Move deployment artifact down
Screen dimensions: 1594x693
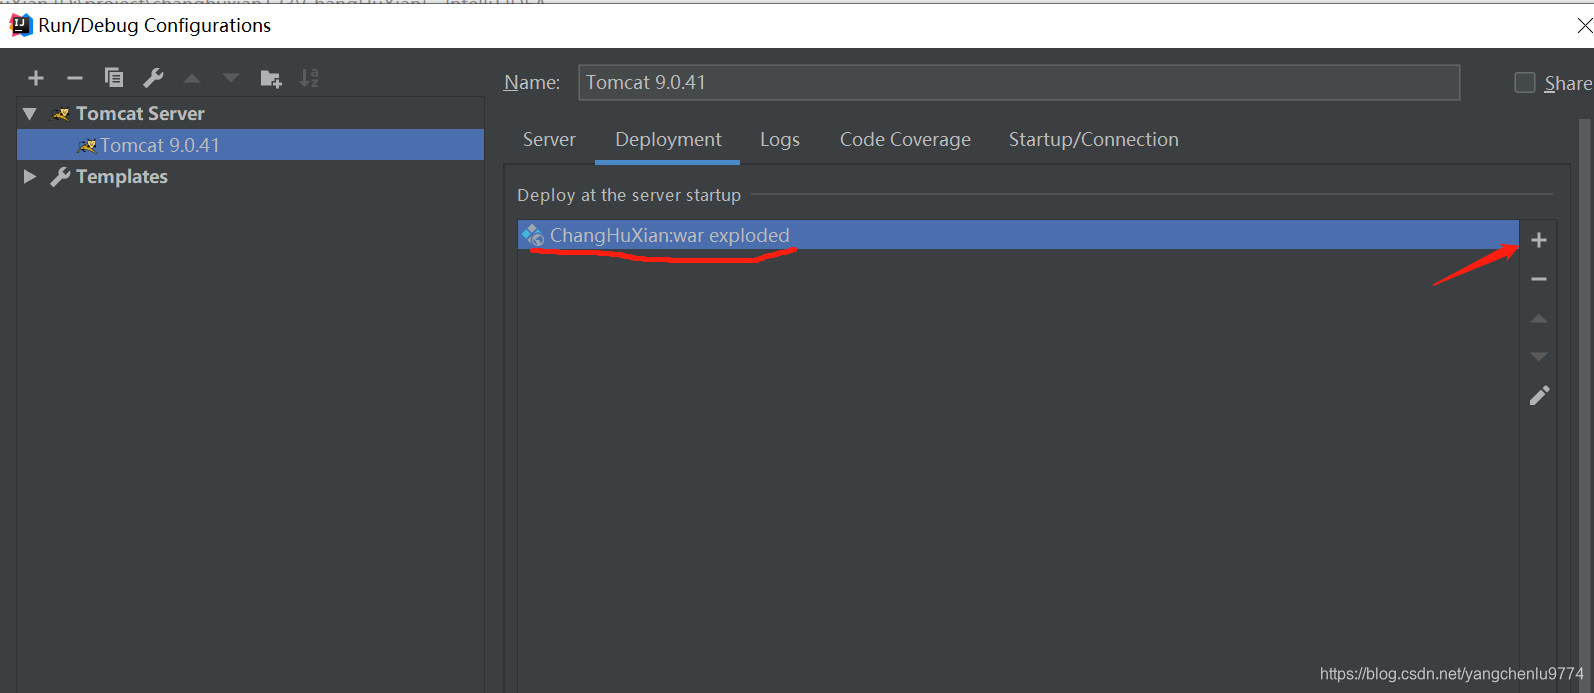1539,357
